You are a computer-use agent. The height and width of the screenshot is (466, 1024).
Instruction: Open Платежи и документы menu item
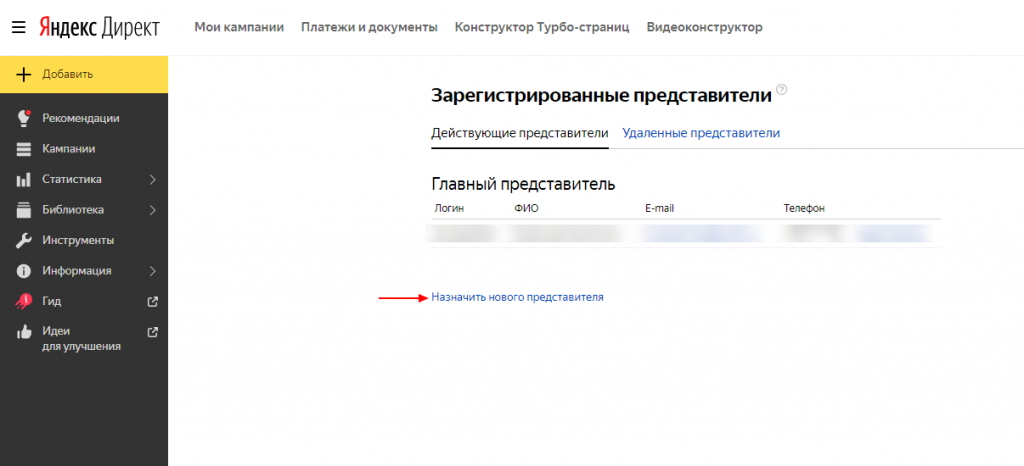[x=369, y=27]
